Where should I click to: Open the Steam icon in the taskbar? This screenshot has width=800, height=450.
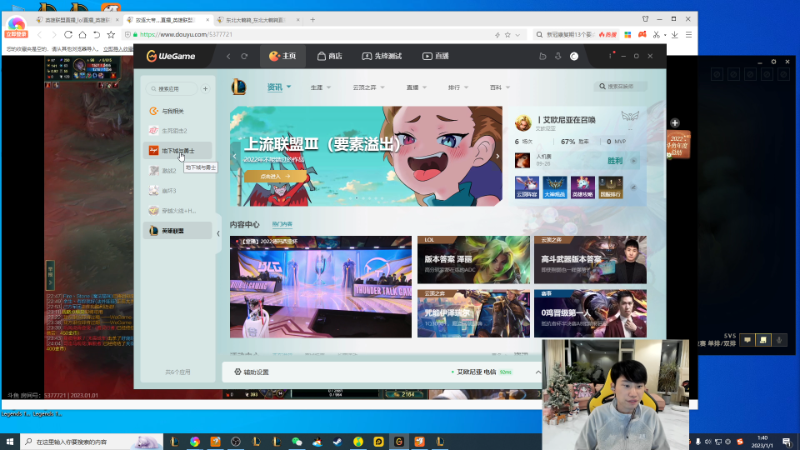click(338, 442)
